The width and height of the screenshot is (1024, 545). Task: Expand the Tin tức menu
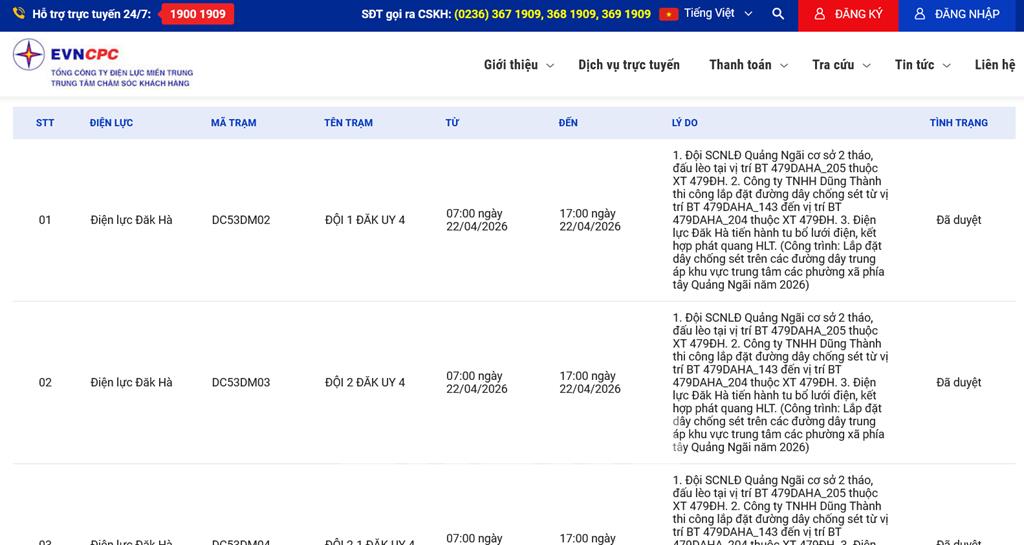(x=923, y=65)
